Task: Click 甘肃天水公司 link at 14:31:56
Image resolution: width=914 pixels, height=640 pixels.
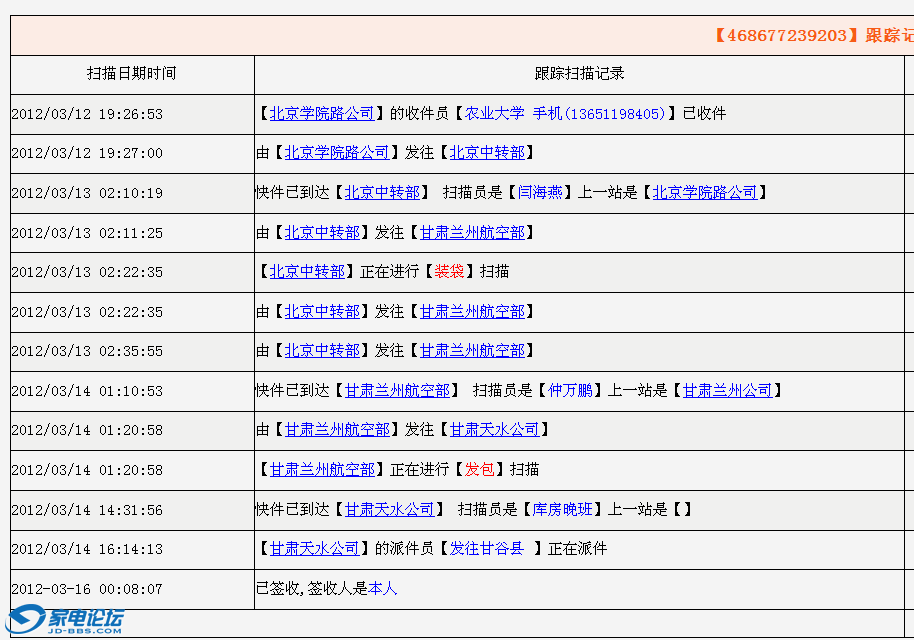Action: pos(391,509)
